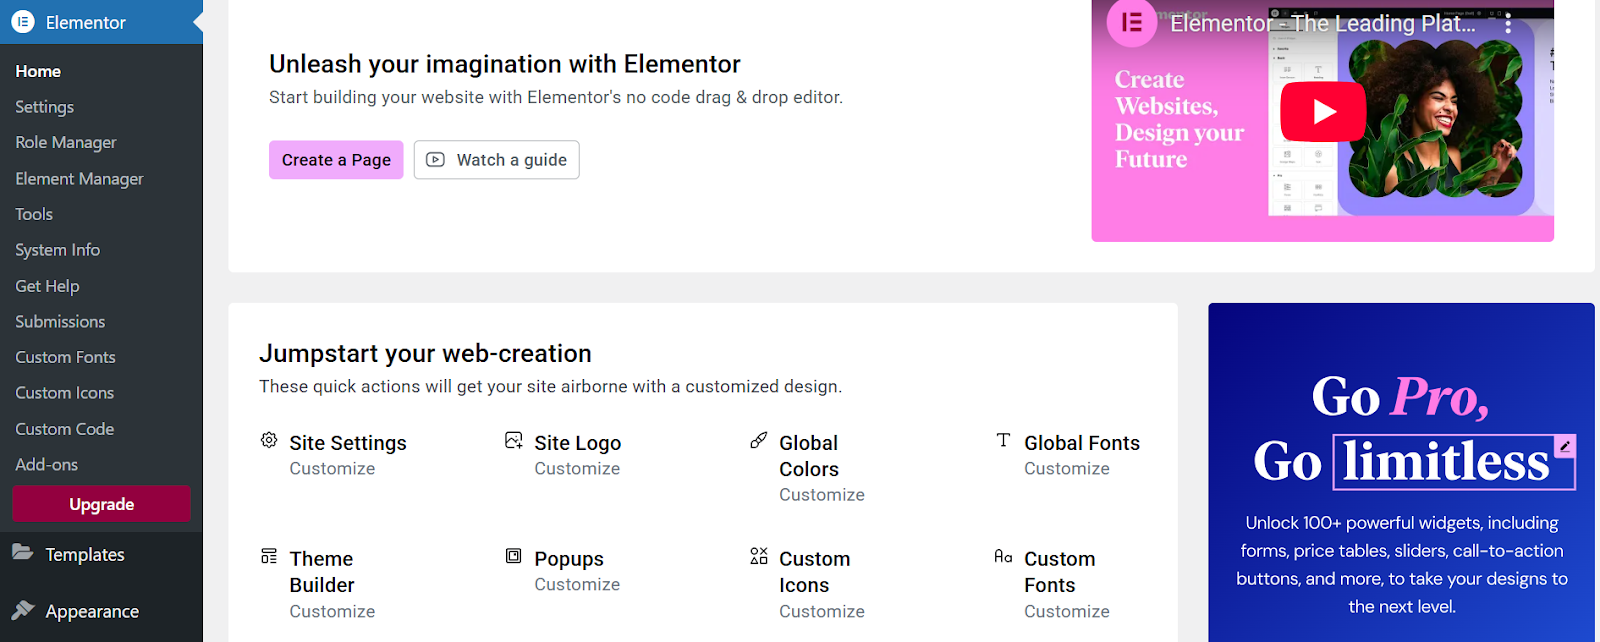Click the Elementor channel logo on video
Screen dimensions: 1600x642
pyautogui.click(x=1132, y=22)
